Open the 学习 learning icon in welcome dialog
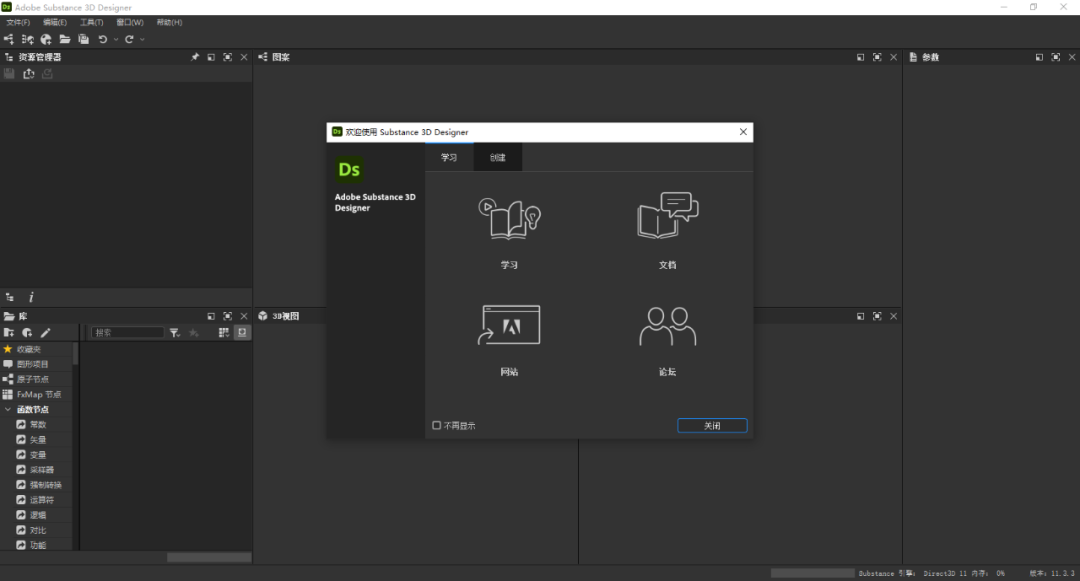Viewport: 1080px width, 581px height. (x=510, y=219)
